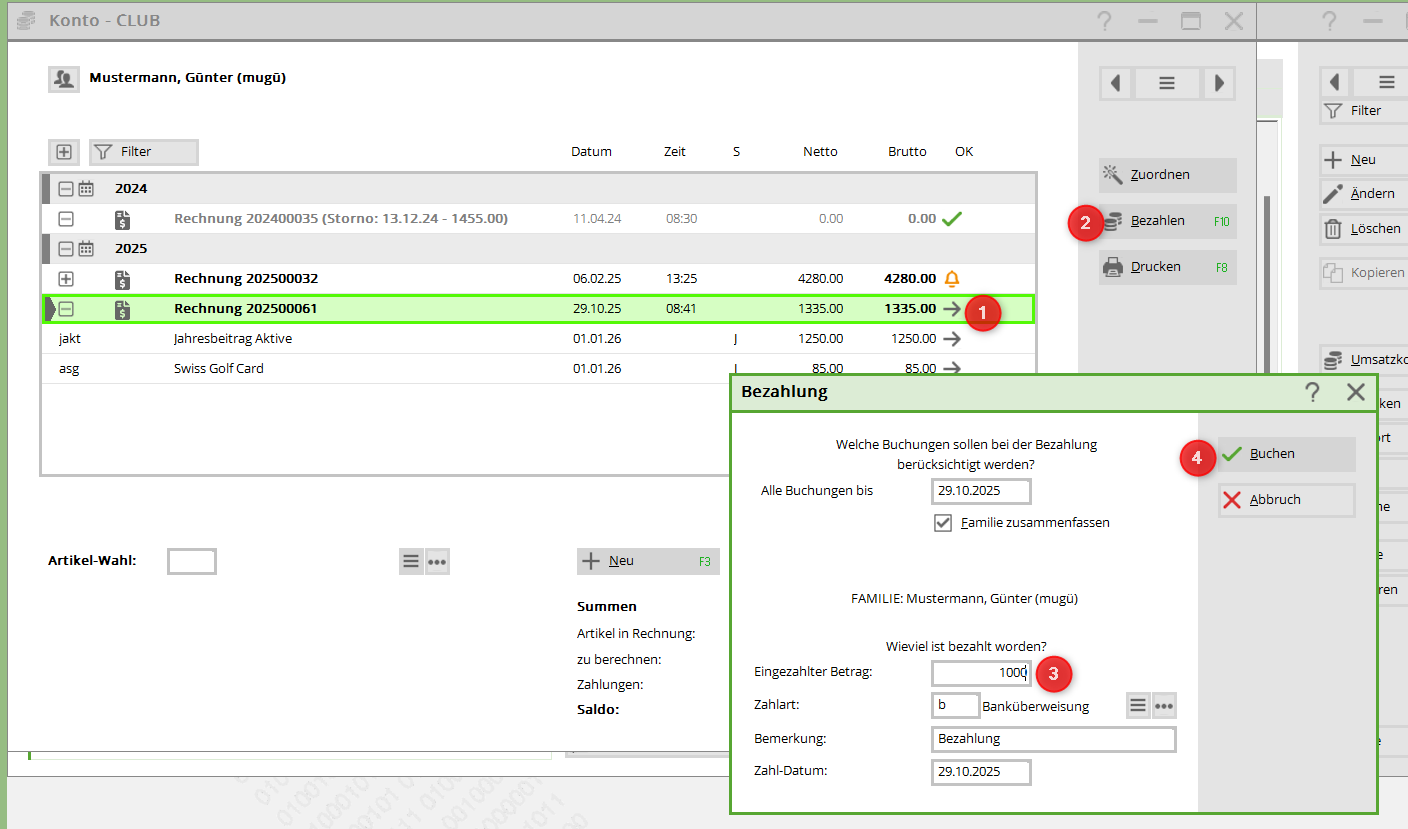Click the Neu F3 button
Image resolution: width=1408 pixels, height=829 pixels.
coord(647,561)
